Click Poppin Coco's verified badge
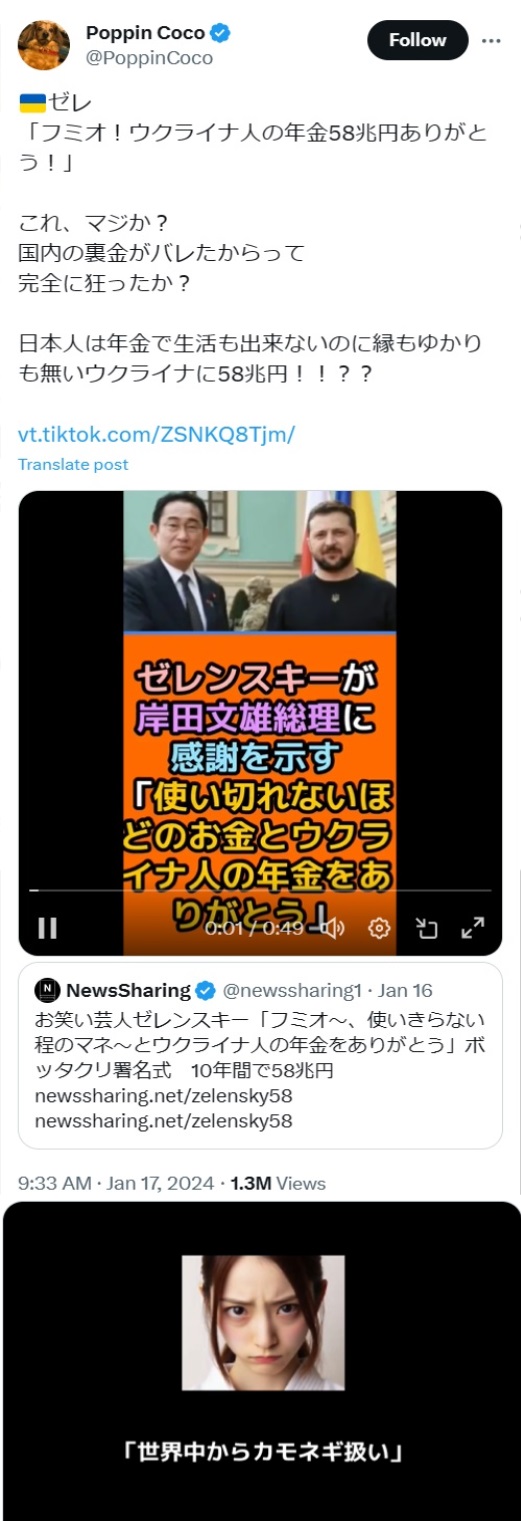521x1521 pixels. click(220, 34)
